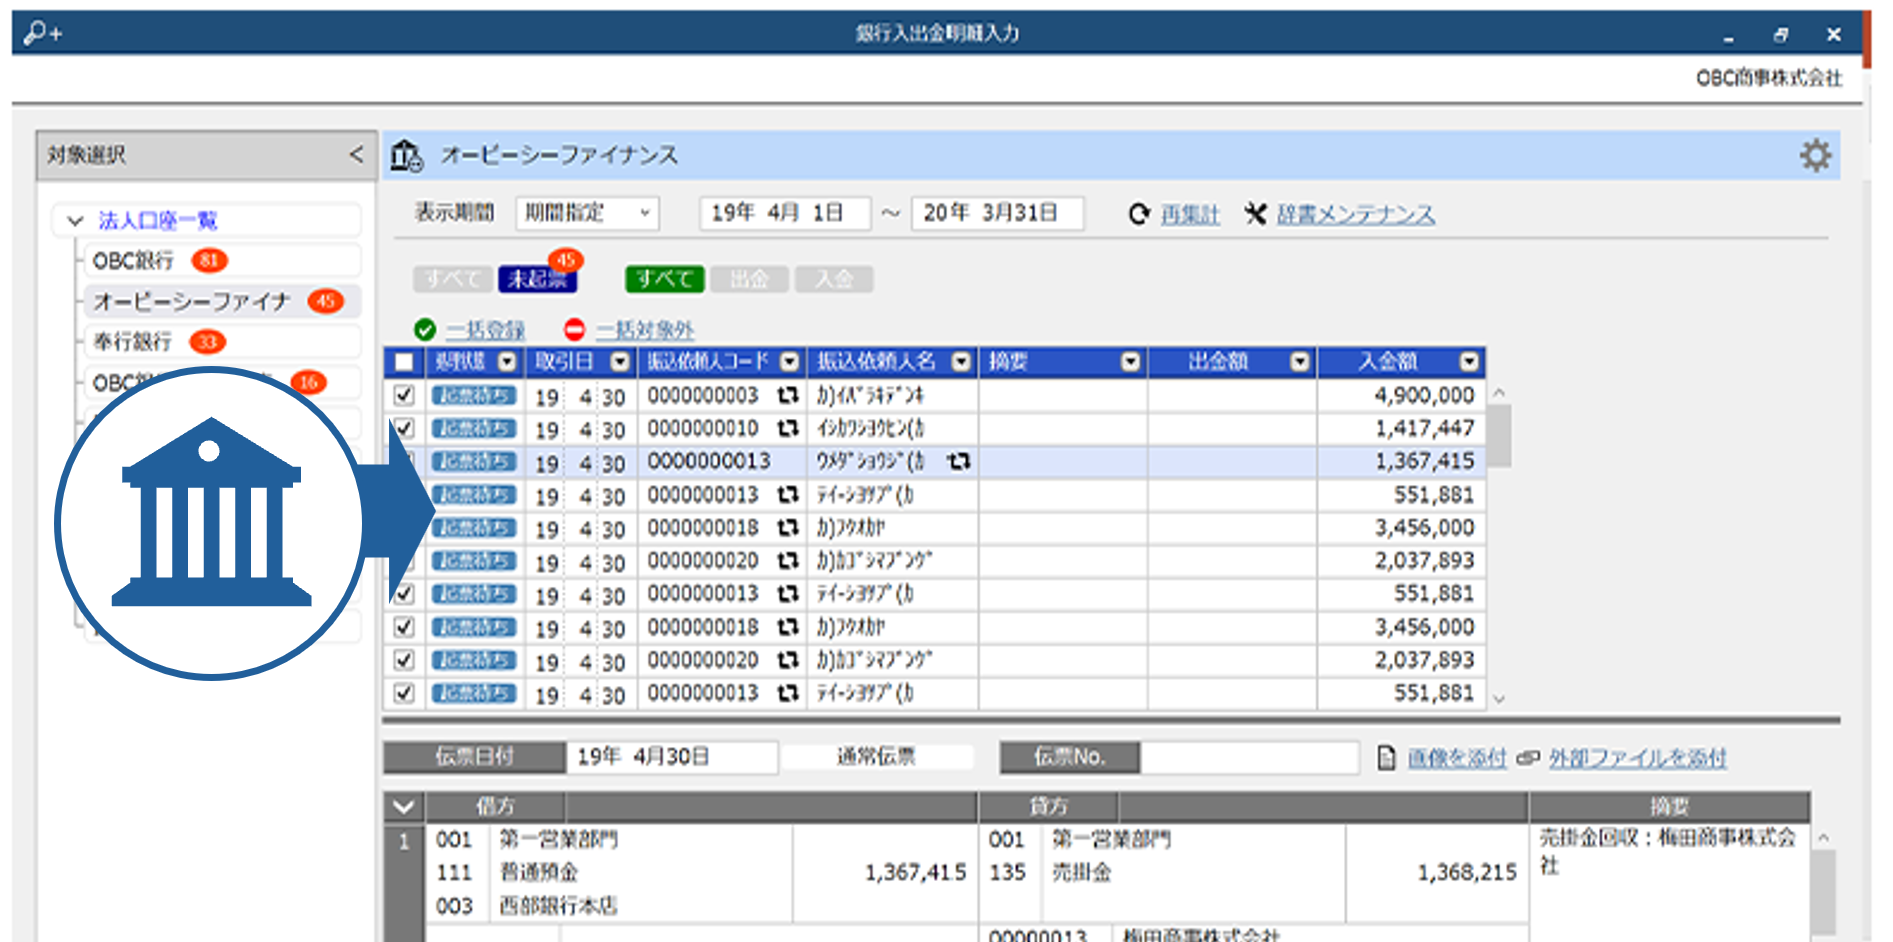Click the 外部ファイルを添付 link
Screen dimensions: 1893x942
coord(1637,758)
